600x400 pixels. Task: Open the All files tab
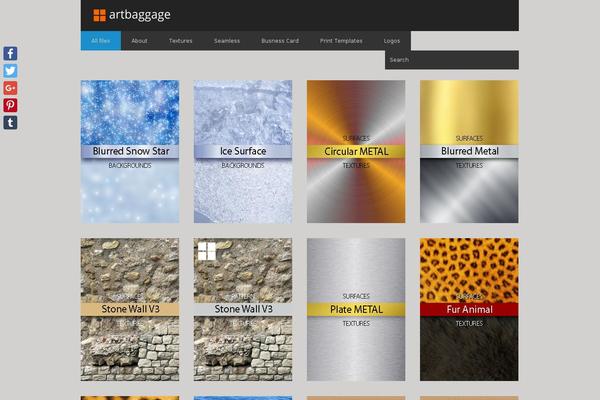click(x=101, y=41)
